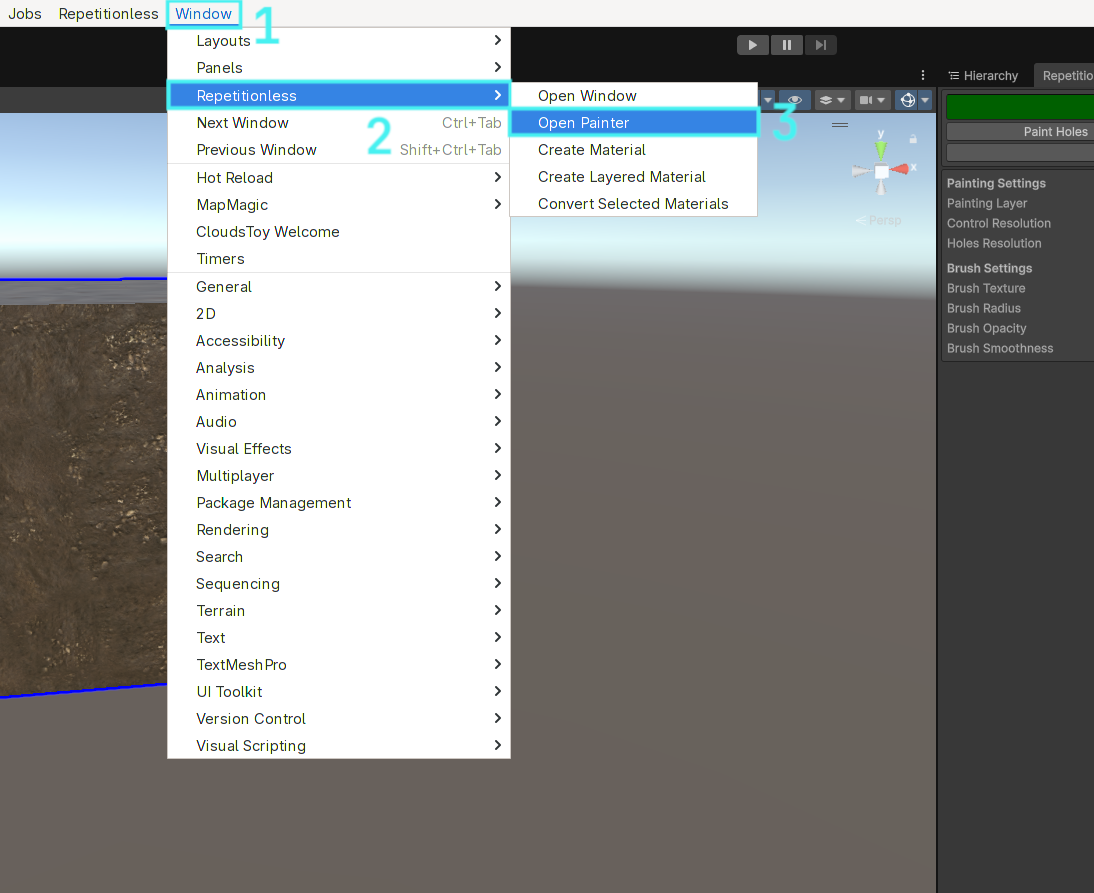1094x893 pixels.
Task: Open CloudsToy Welcome from the Window menu
Action: [x=339, y=232]
